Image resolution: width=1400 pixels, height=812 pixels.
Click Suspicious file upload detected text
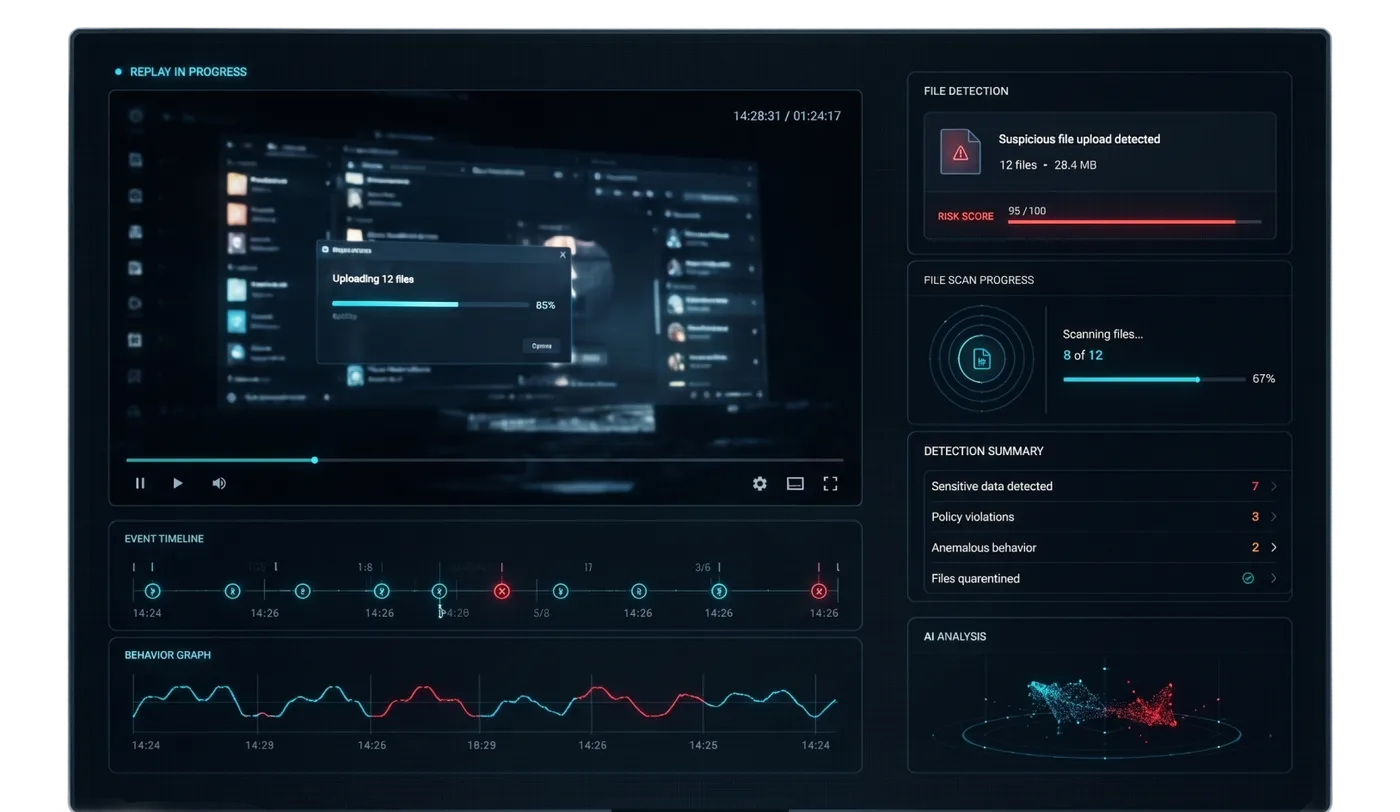(x=1079, y=139)
